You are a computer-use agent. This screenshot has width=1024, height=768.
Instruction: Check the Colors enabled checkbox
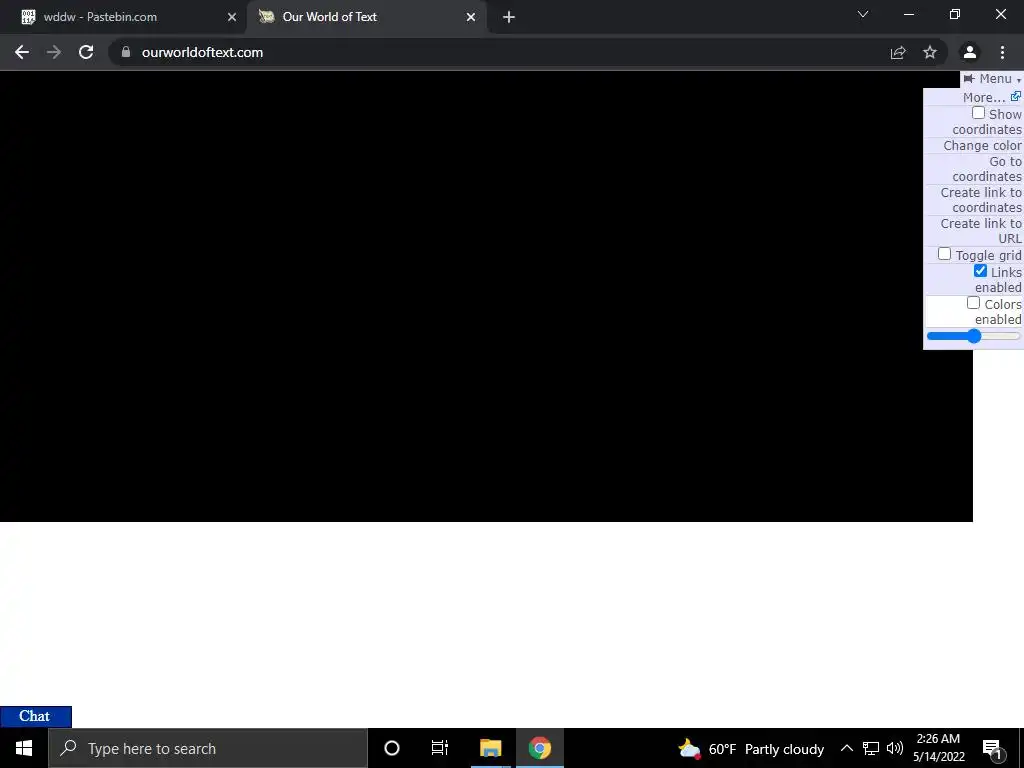[973, 303]
